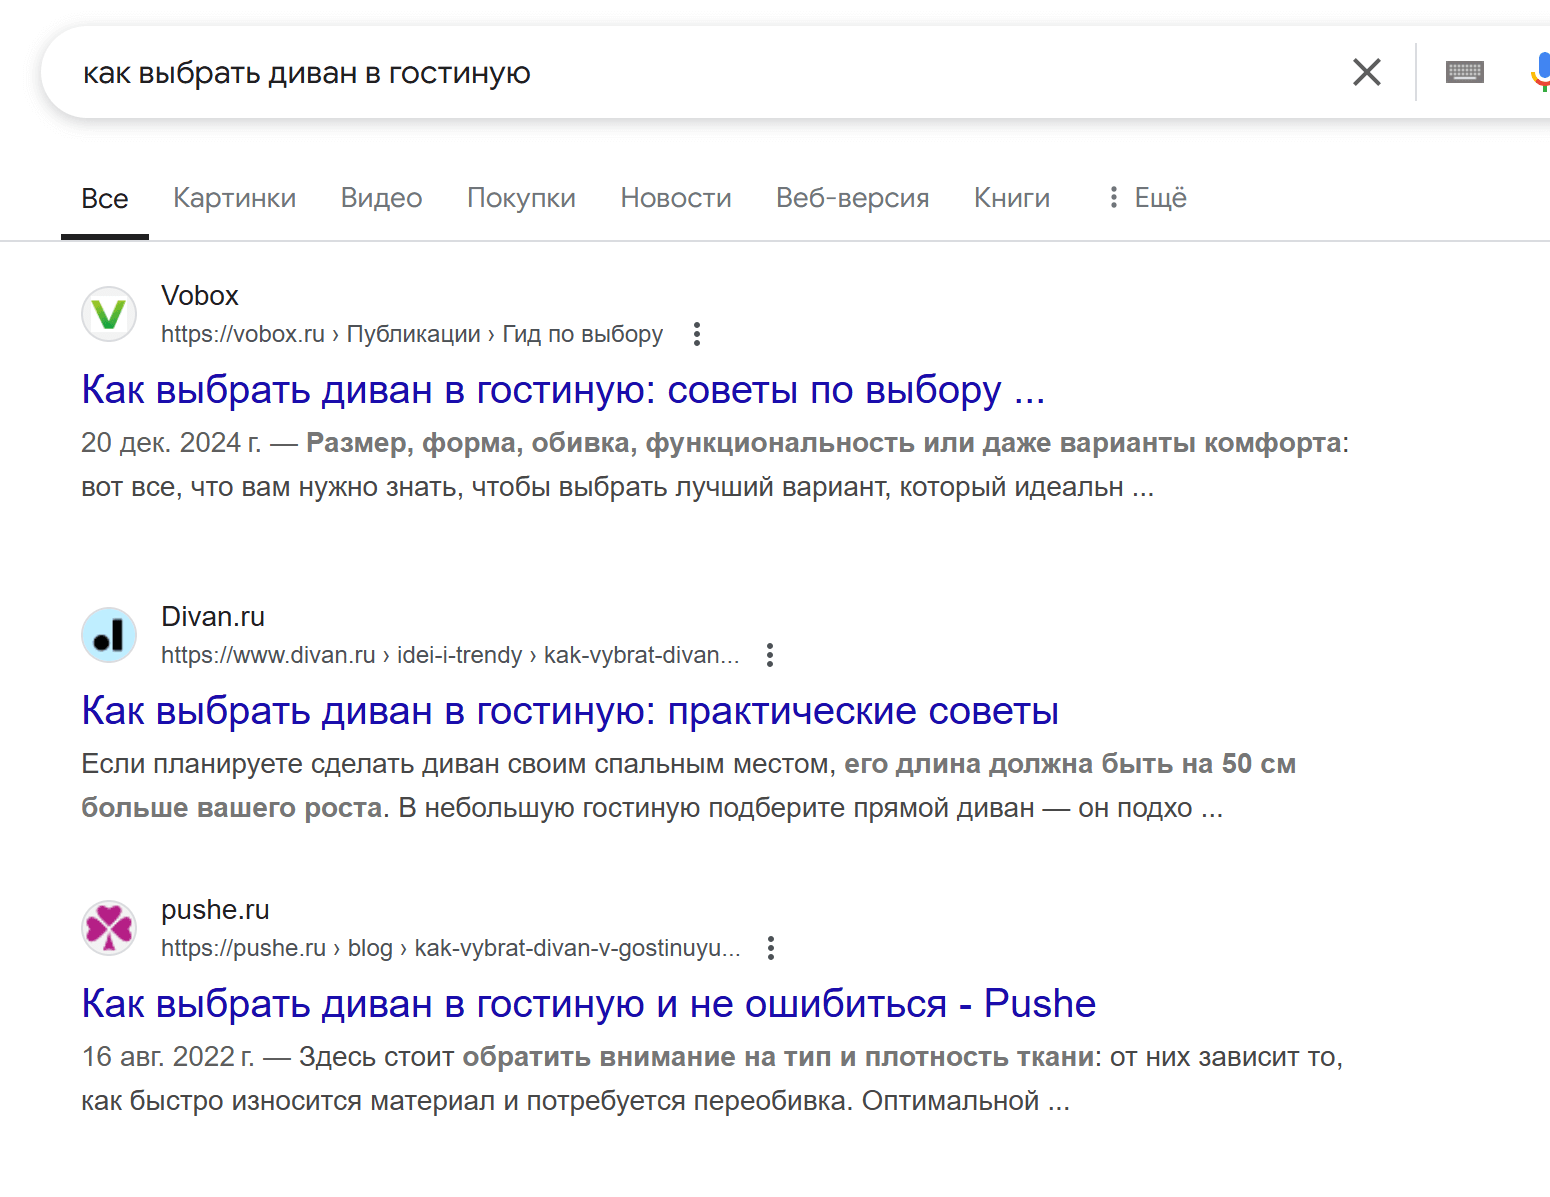Click the Divan.ru favicon
Viewport: 1550px width, 1197px height.
[x=108, y=634]
